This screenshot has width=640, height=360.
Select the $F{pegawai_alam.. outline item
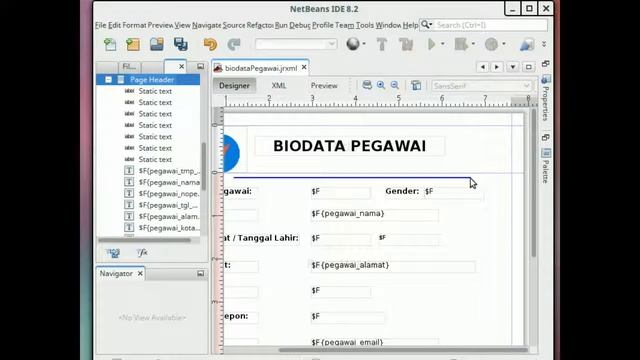tap(169, 217)
